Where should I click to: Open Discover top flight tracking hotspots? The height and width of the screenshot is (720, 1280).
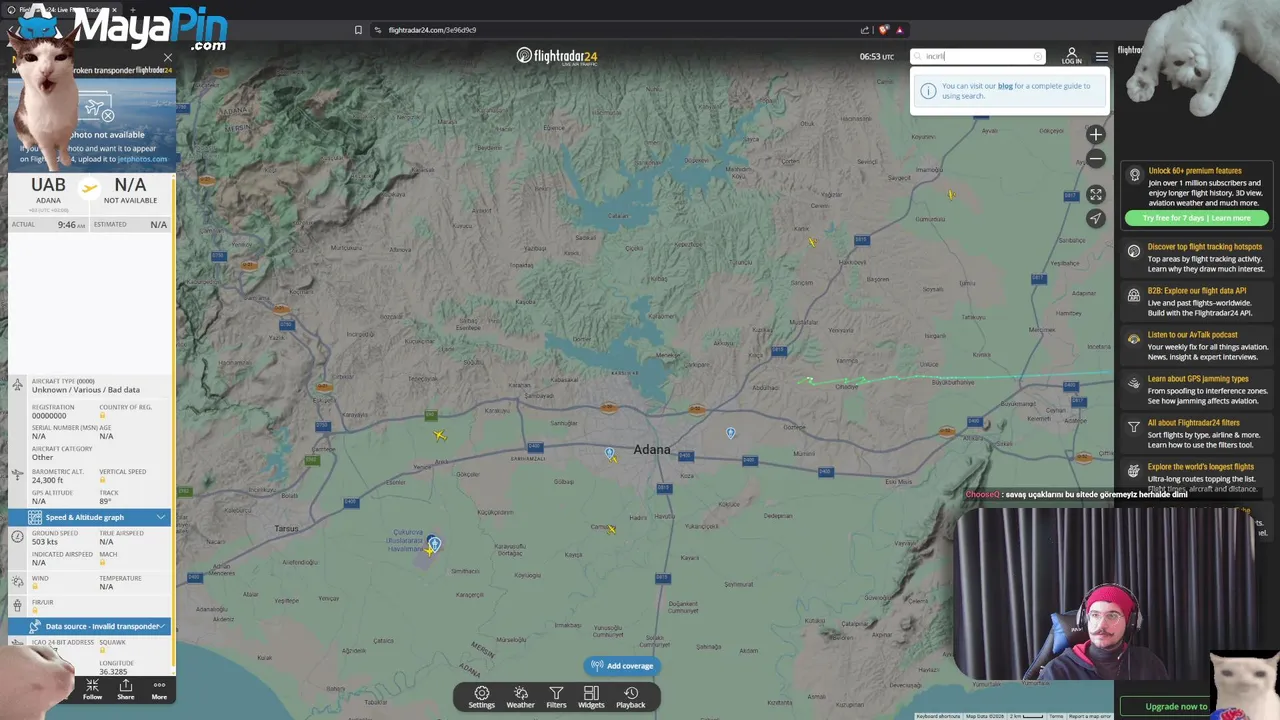[1196, 258]
